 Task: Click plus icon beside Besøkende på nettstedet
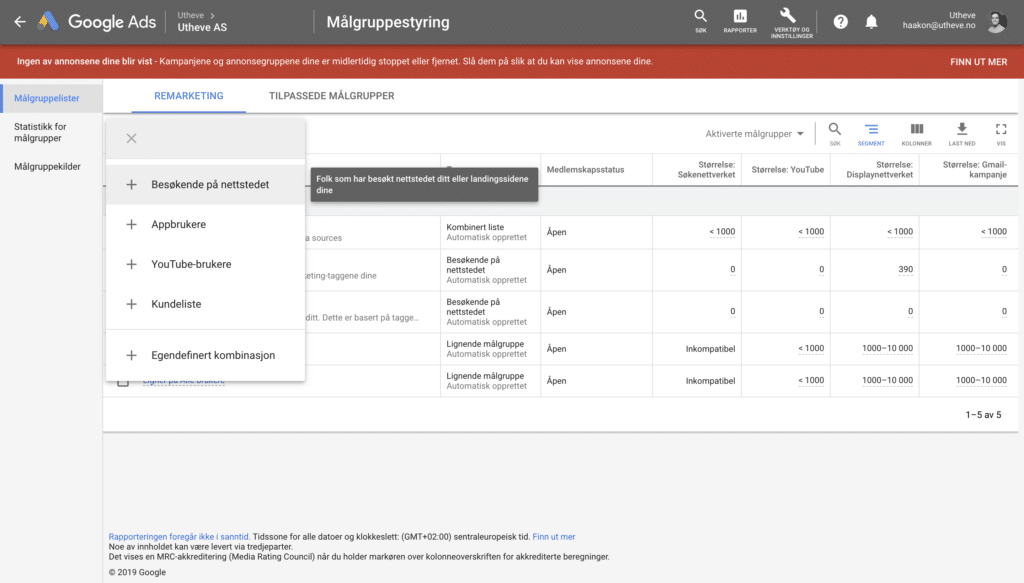131,185
